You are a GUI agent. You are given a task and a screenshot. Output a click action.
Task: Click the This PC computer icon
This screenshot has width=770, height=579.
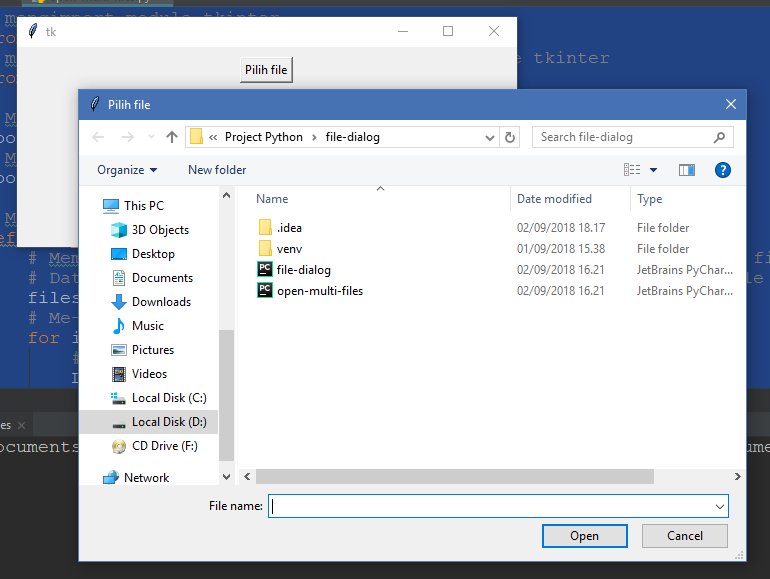pyautogui.click(x=111, y=206)
